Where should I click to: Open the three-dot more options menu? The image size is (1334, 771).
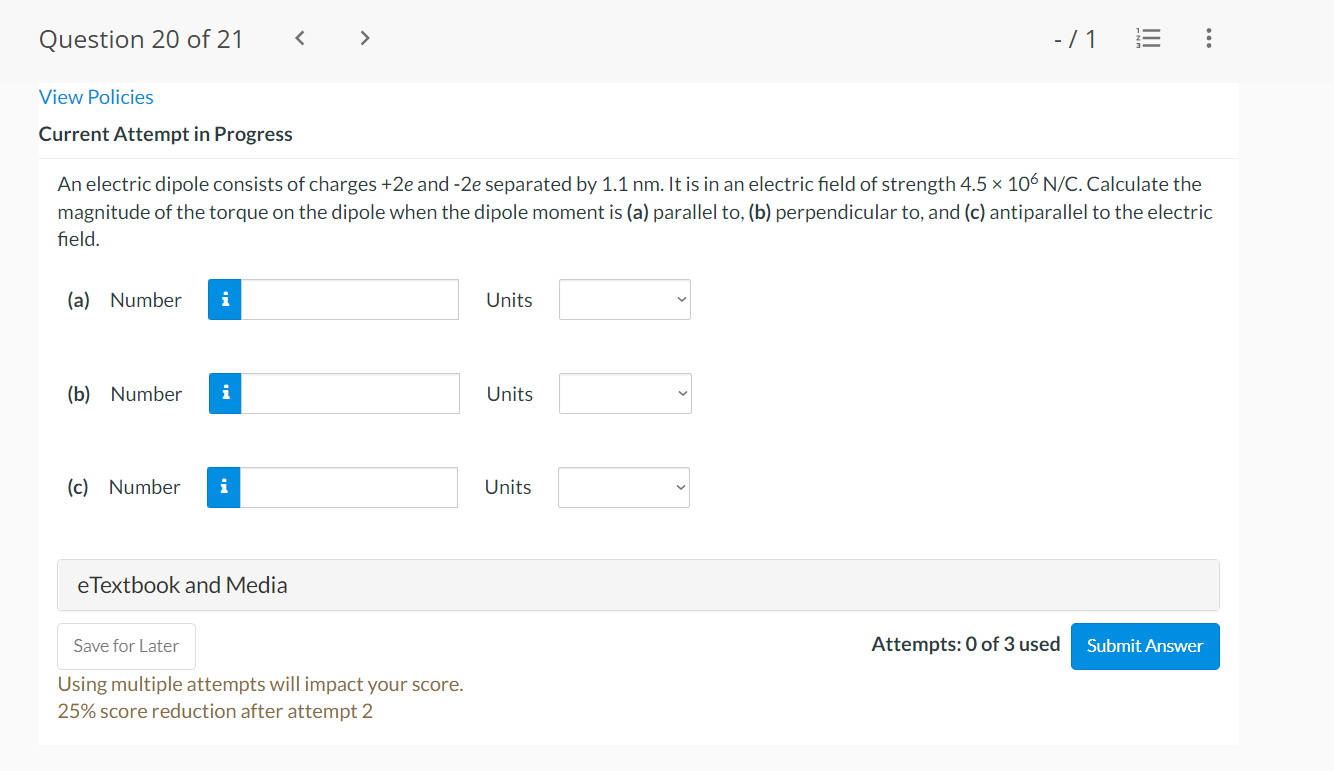click(1209, 39)
